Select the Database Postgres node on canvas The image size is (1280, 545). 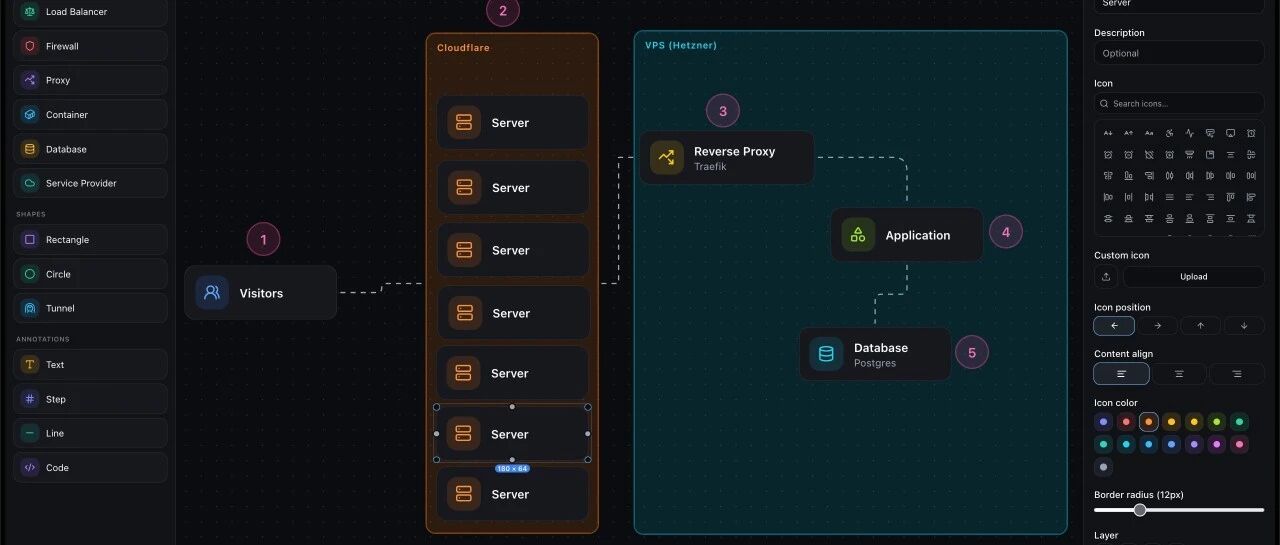click(875, 354)
